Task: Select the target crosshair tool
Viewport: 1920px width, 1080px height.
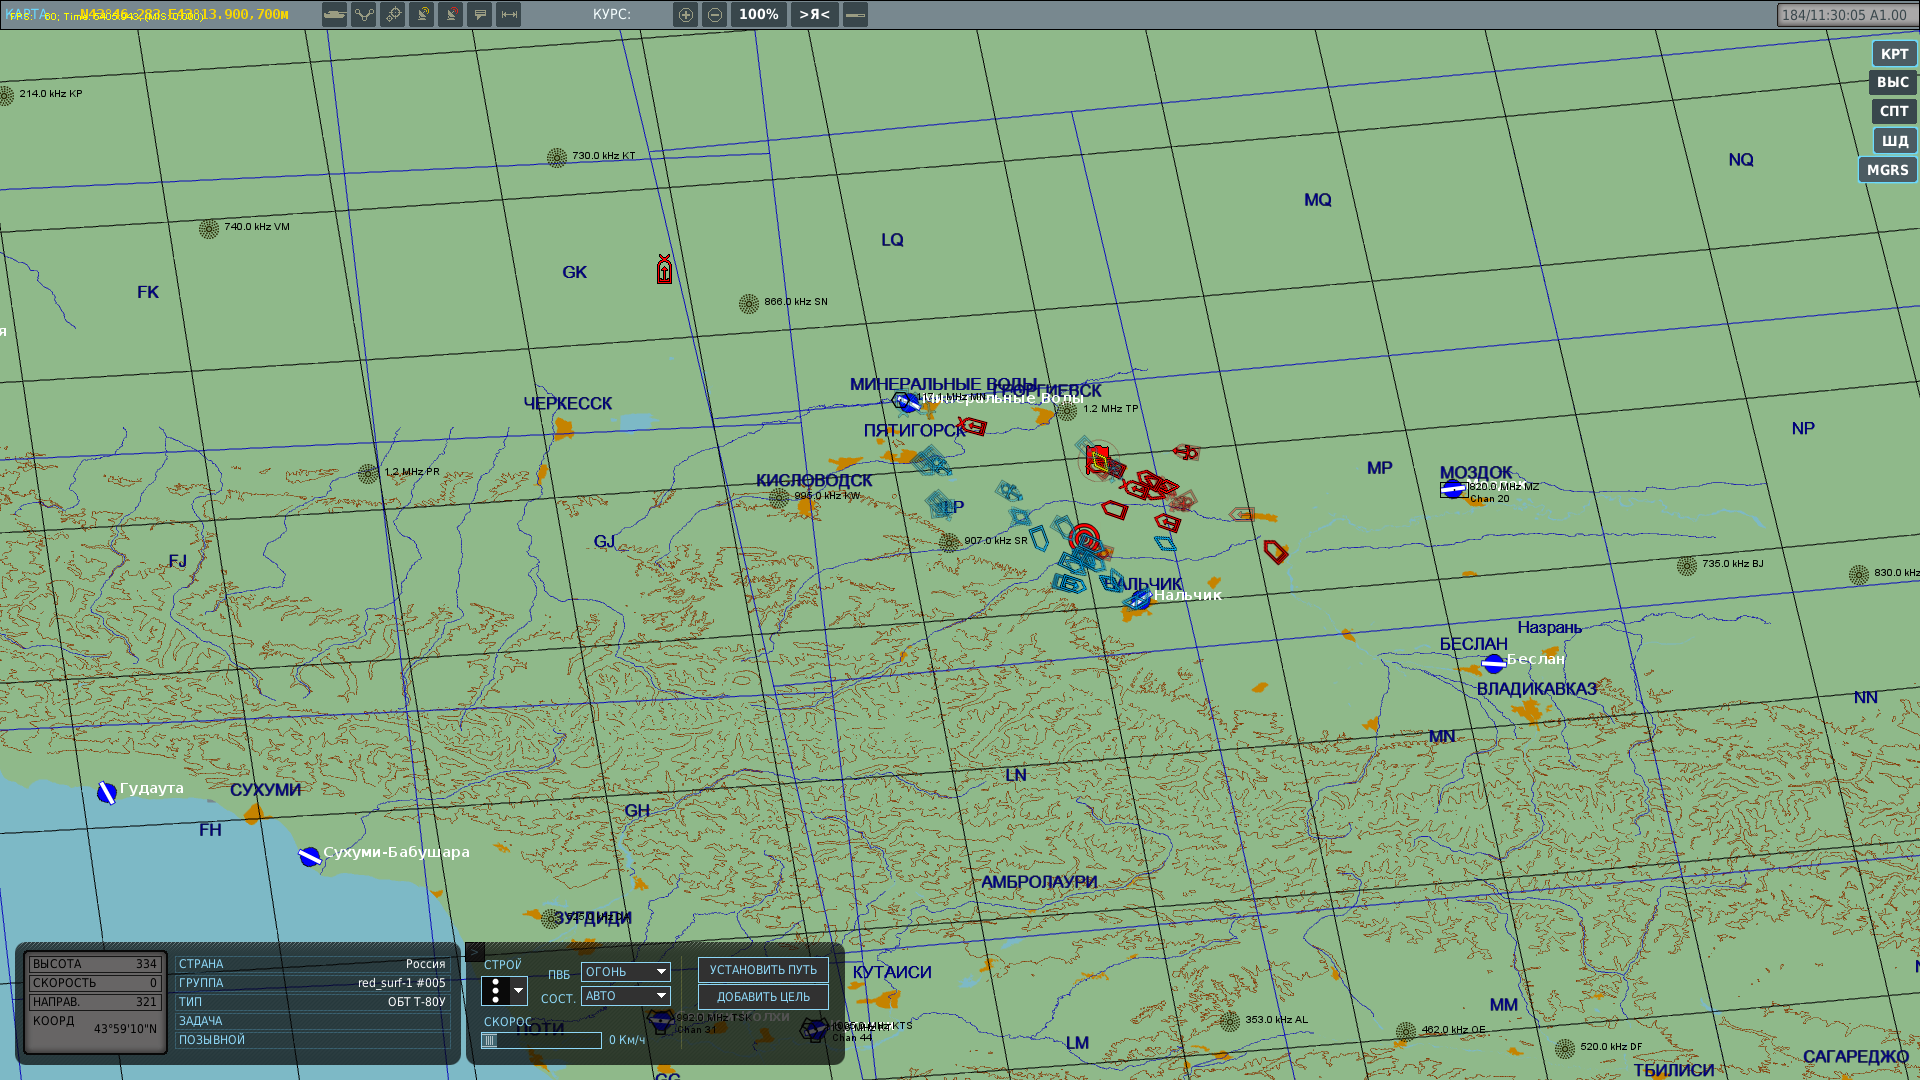Action: (x=392, y=15)
